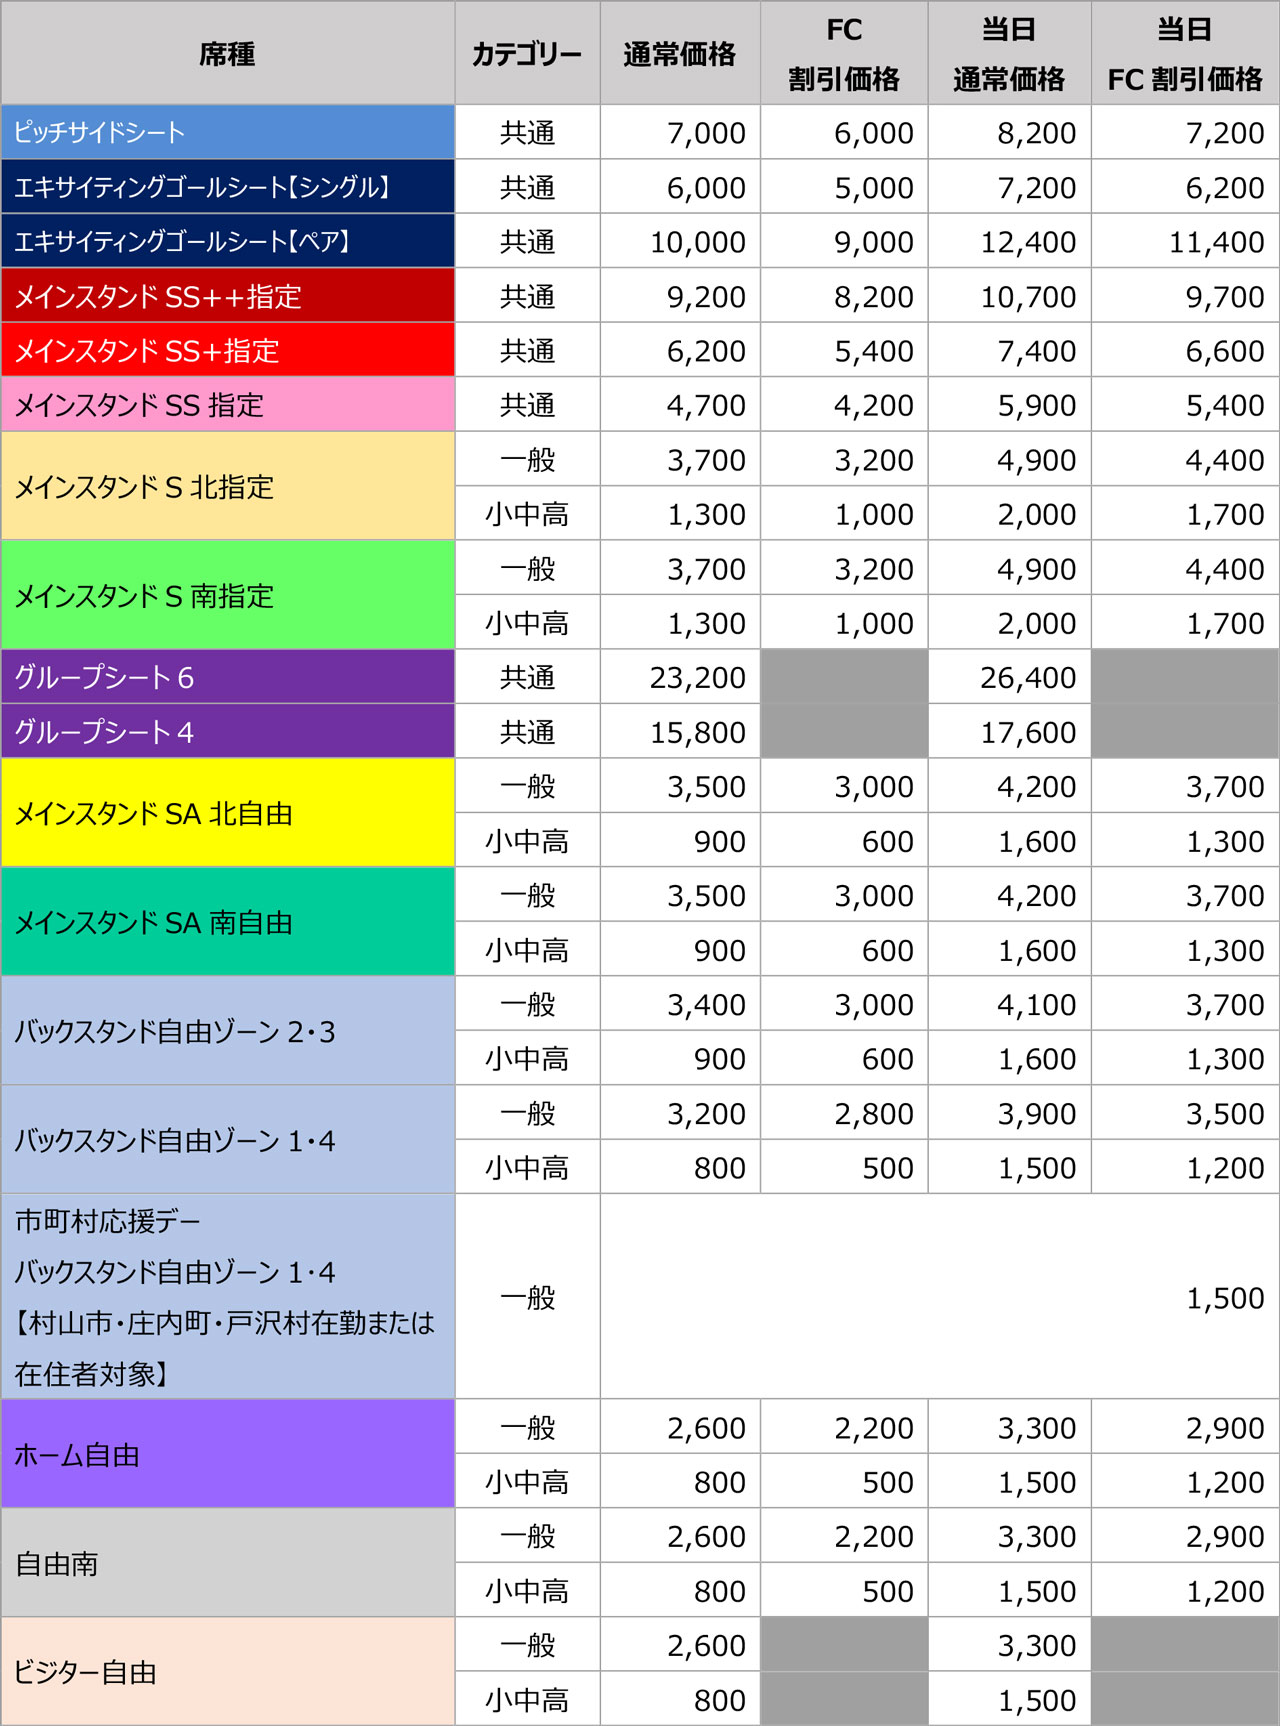Viewport: 1280px width, 1726px height.
Task: Click the 17,600 same-day price cell
Action: 1027,733
